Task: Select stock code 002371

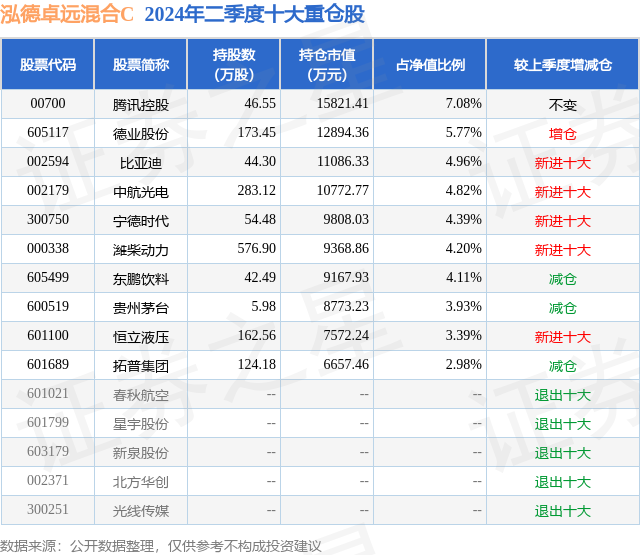Action: click(48, 480)
